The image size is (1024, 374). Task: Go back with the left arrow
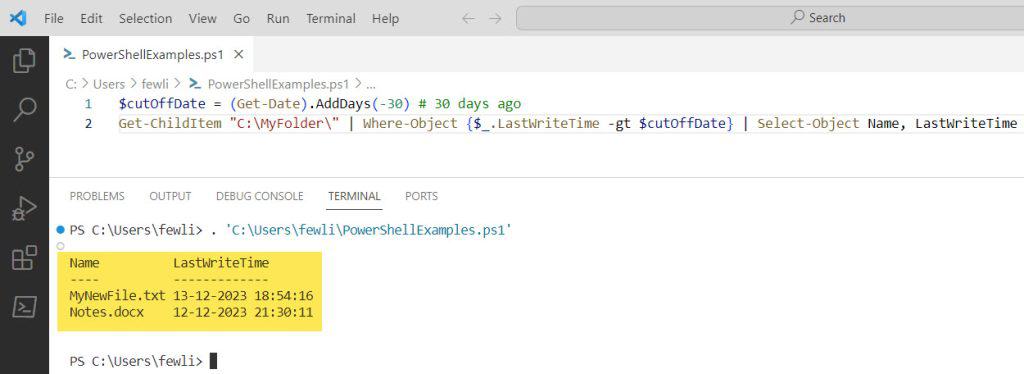pyautogui.click(x=468, y=19)
